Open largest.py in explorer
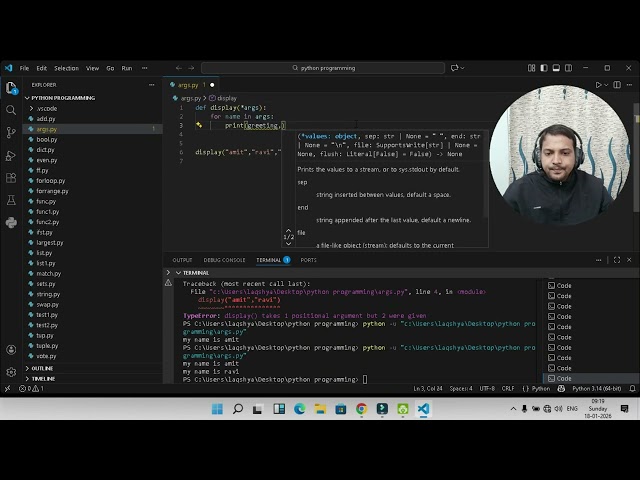The height and width of the screenshot is (480, 640). click(x=50, y=242)
